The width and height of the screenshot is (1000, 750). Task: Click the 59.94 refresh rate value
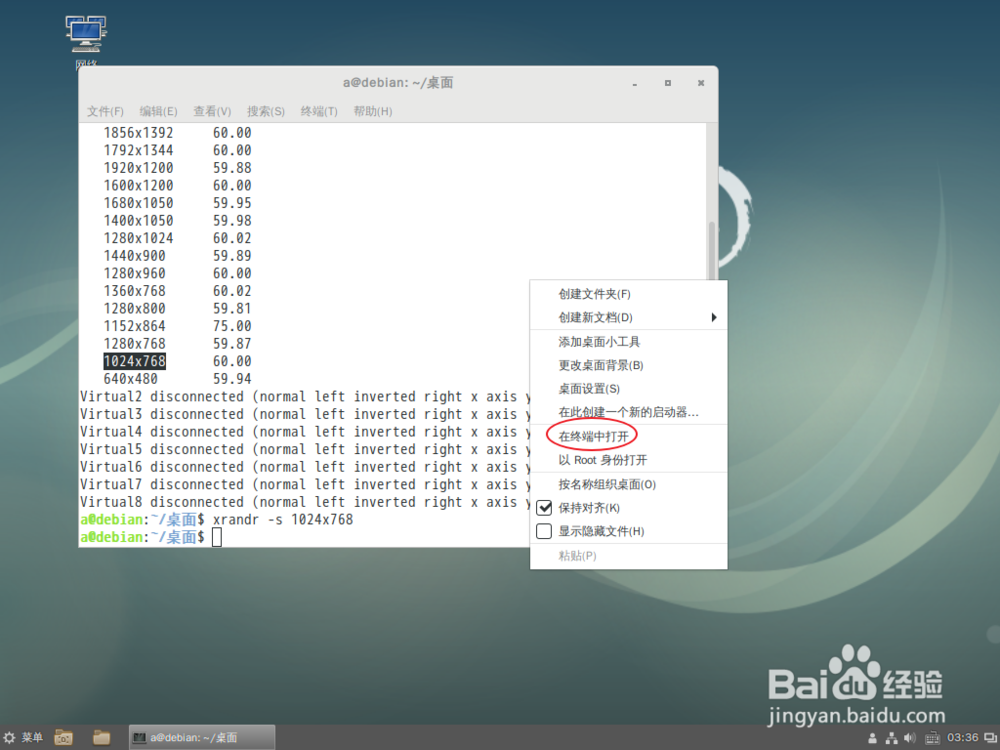tap(232, 379)
